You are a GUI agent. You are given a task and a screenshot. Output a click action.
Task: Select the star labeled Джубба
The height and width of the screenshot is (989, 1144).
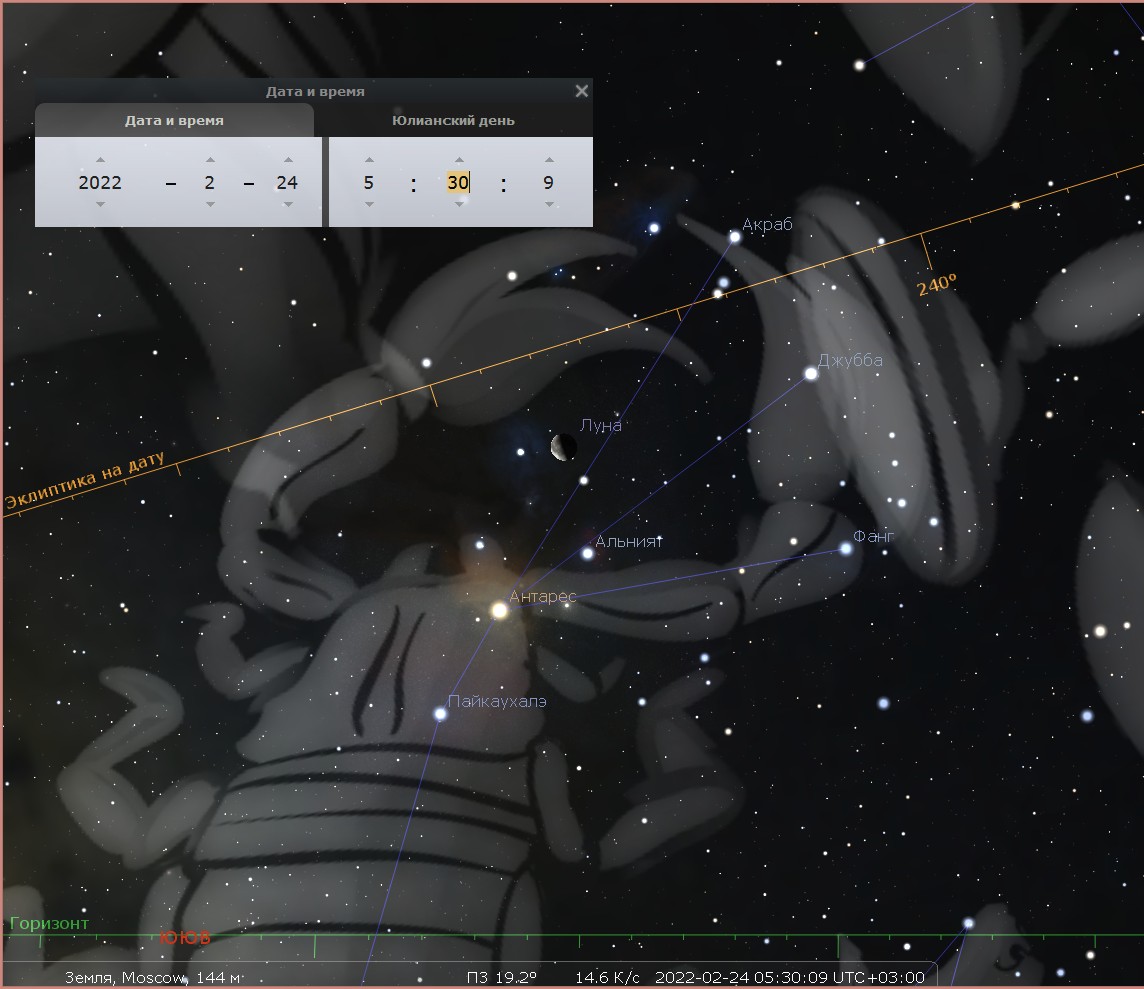811,373
